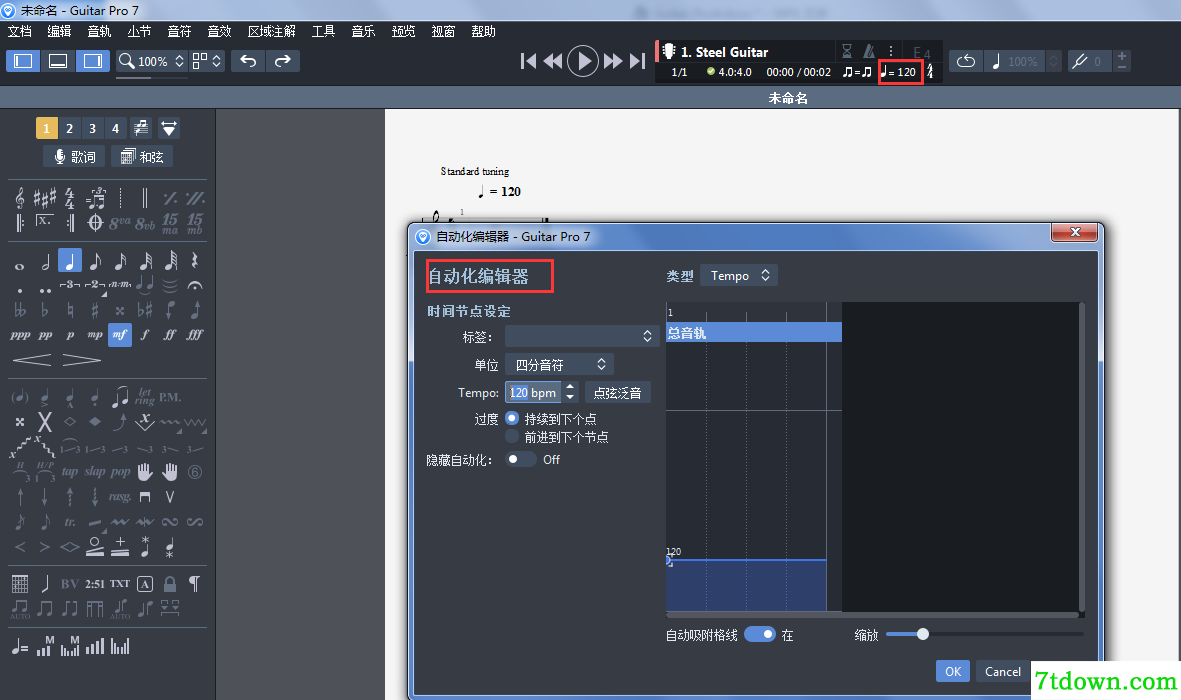Open the tuner fork icon
This screenshot has width=1181, height=700.
click(x=1079, y=61)
